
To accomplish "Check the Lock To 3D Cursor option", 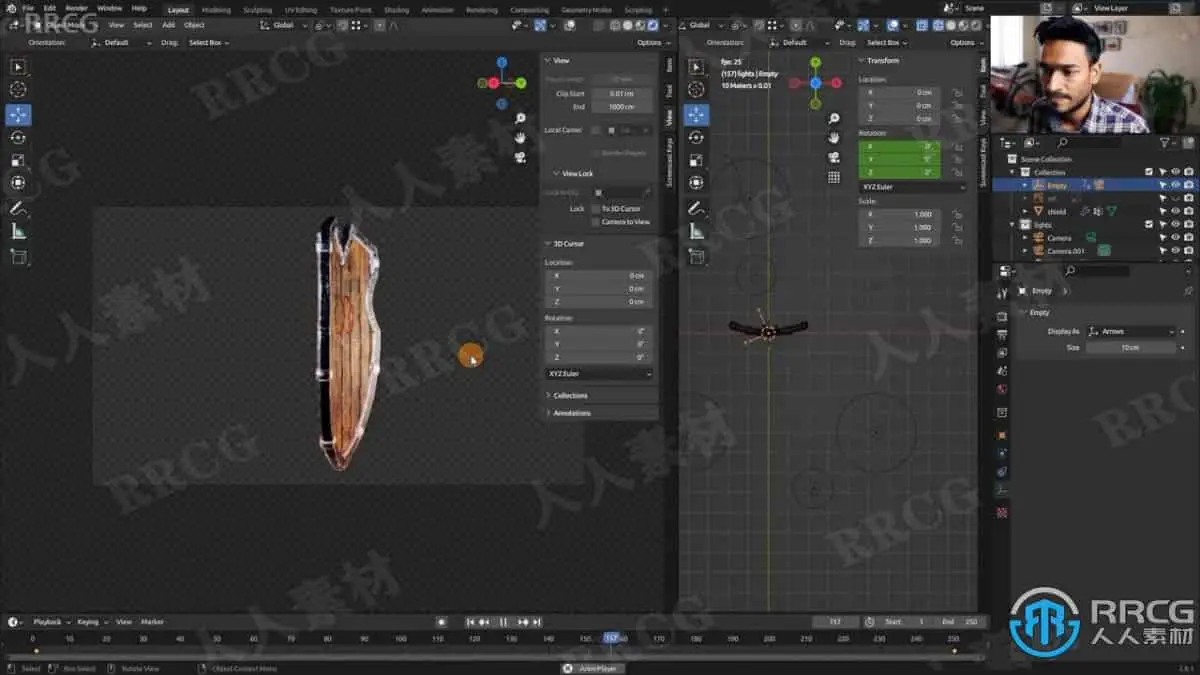I will [x=594, y=207].
